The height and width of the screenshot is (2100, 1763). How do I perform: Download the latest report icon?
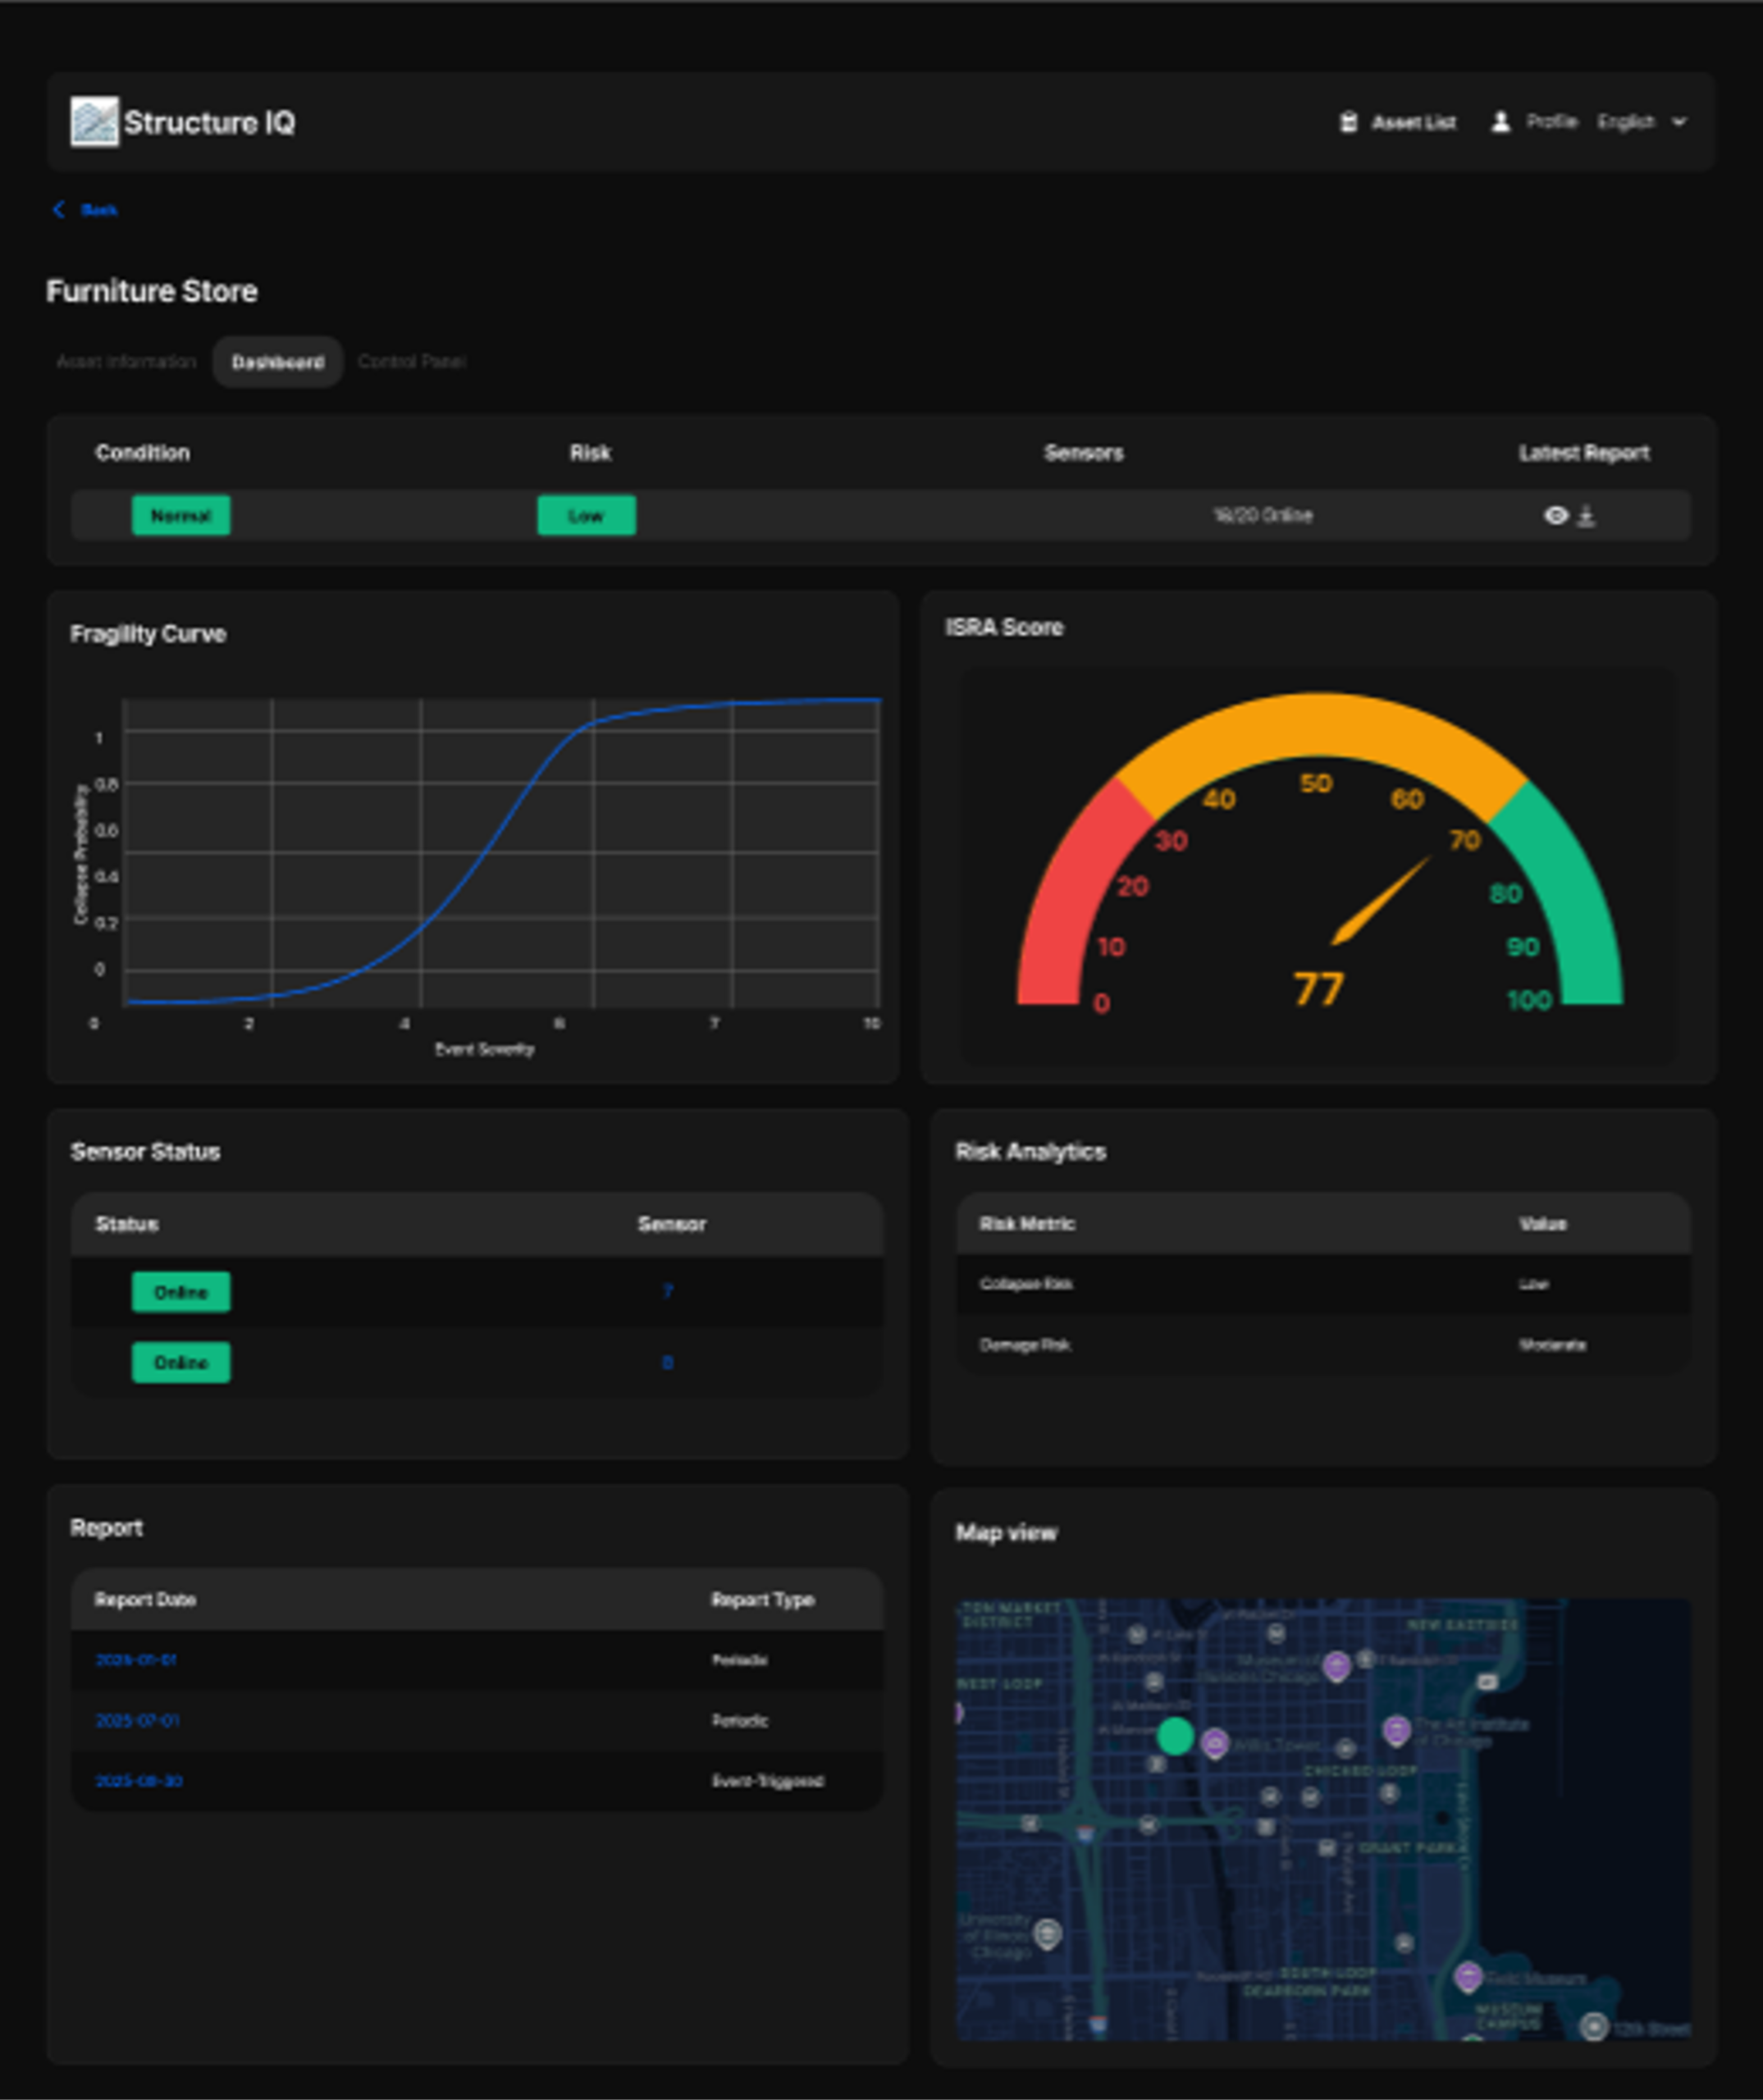tap(1586, 516)
